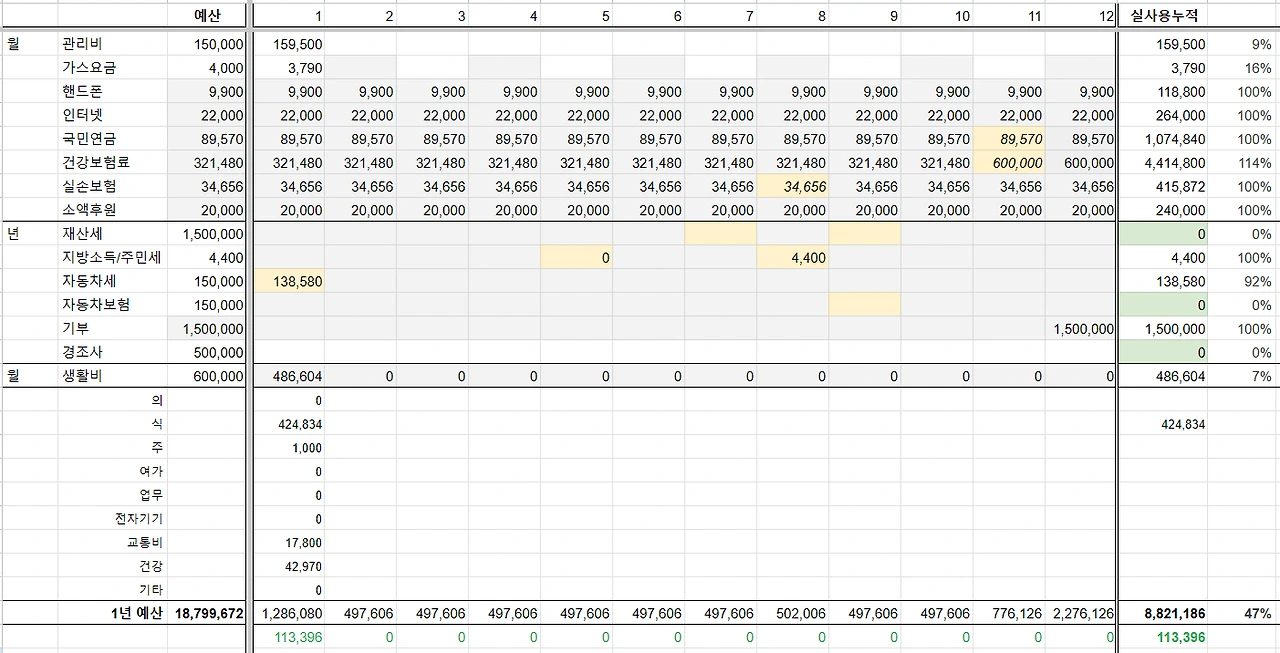
Task: Select the 776,126 month 11 total
Action: (1009, 613)
